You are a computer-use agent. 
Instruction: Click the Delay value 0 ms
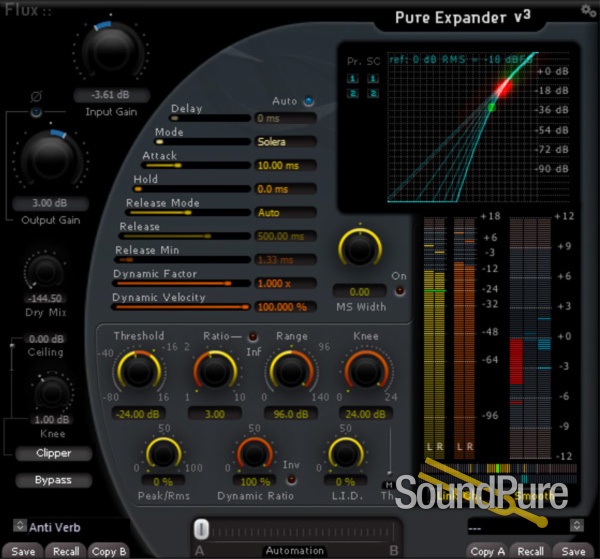point(285,118)
